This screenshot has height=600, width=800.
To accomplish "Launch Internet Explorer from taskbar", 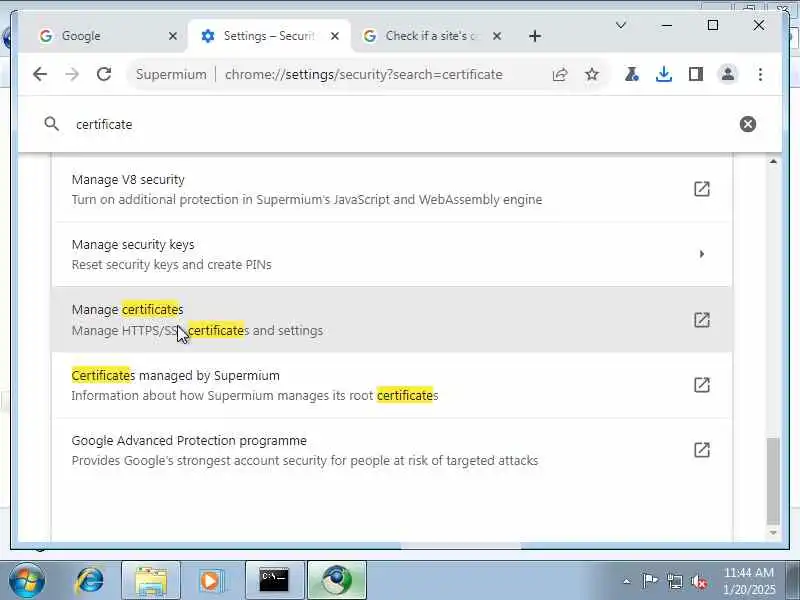I will click(90, 580).
